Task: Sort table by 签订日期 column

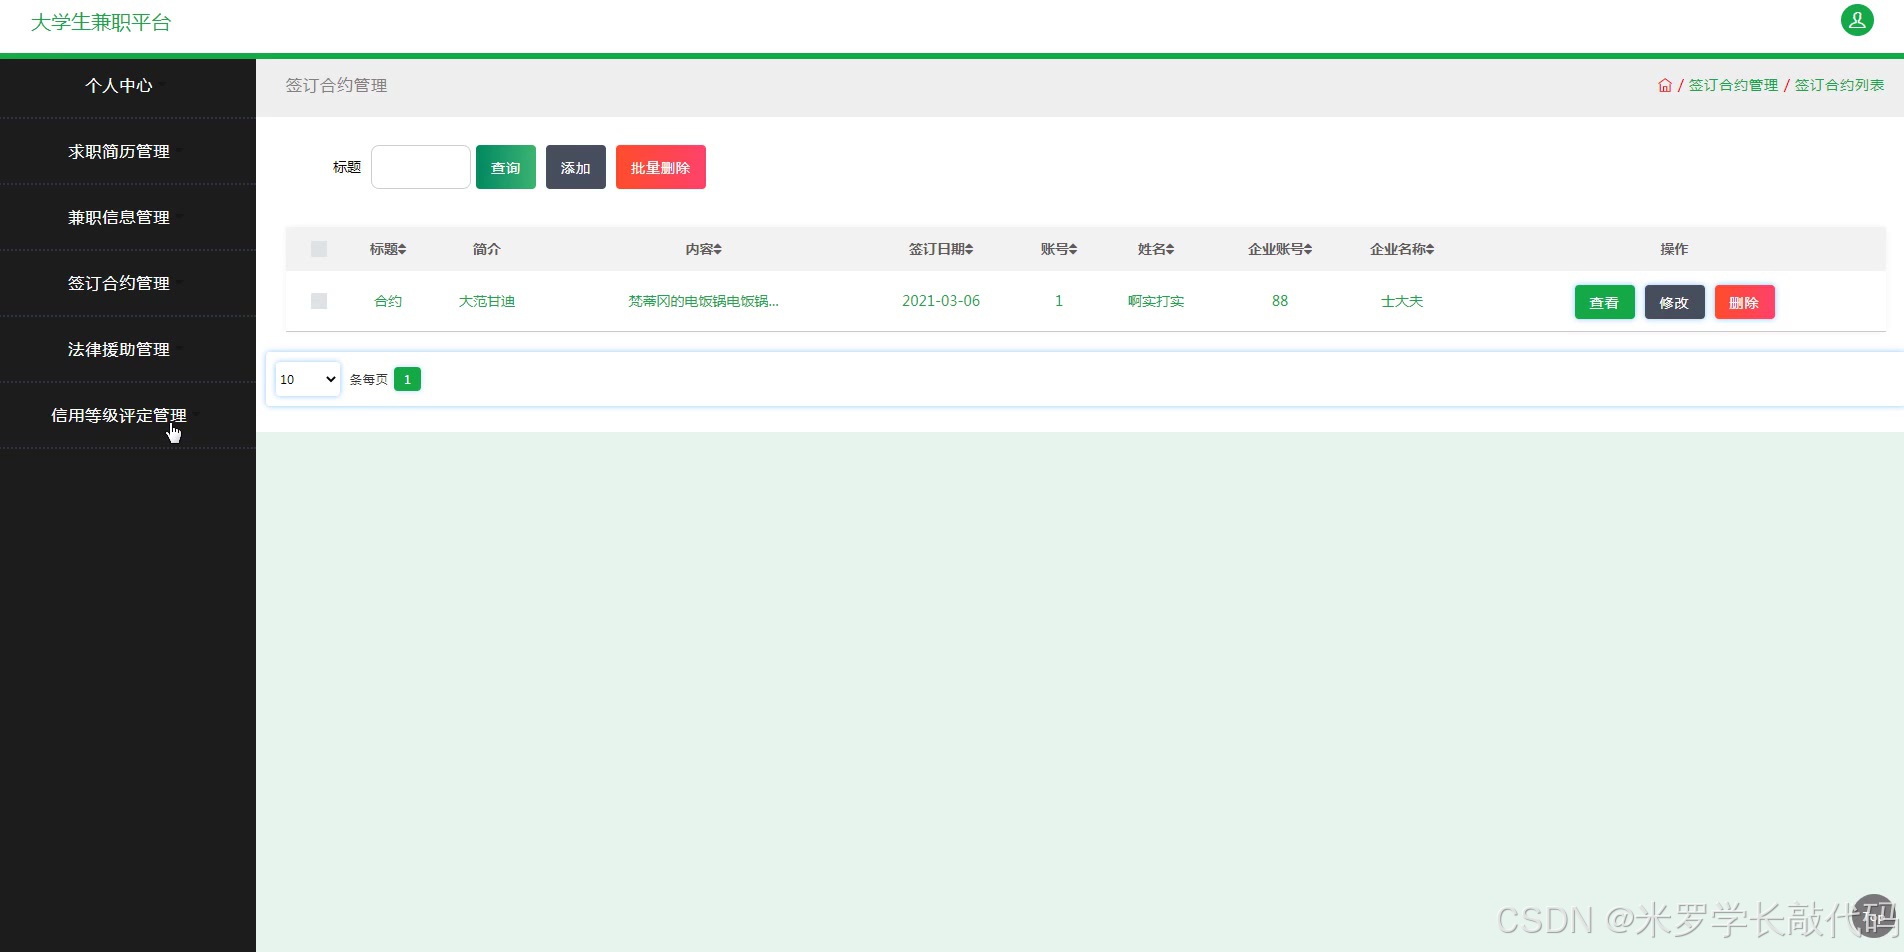Action: tap(941, 249)
